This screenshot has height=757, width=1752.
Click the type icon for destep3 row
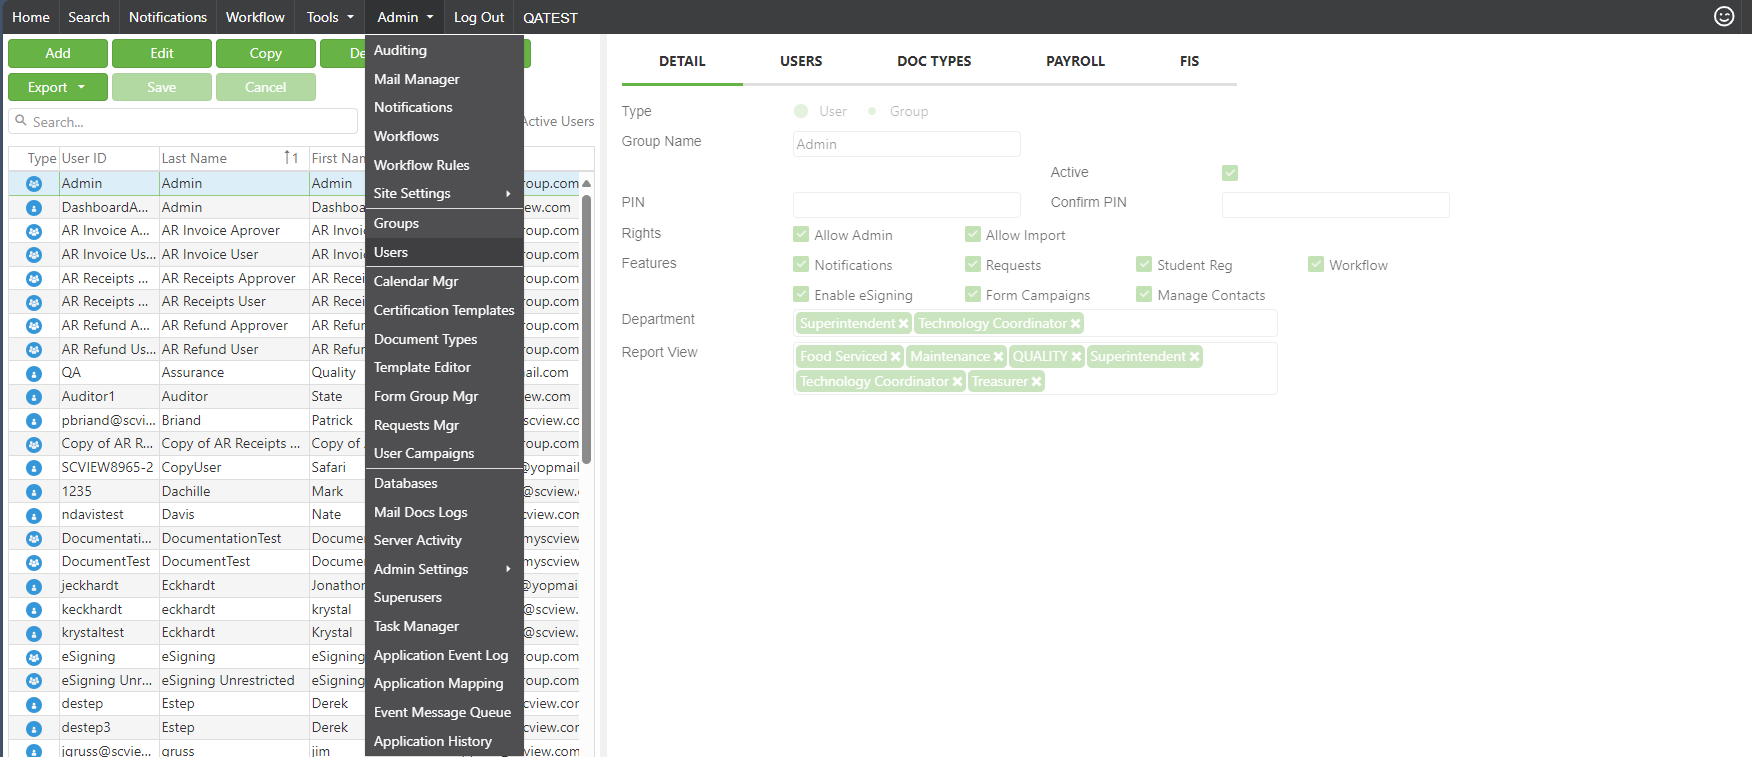(34, 728)
